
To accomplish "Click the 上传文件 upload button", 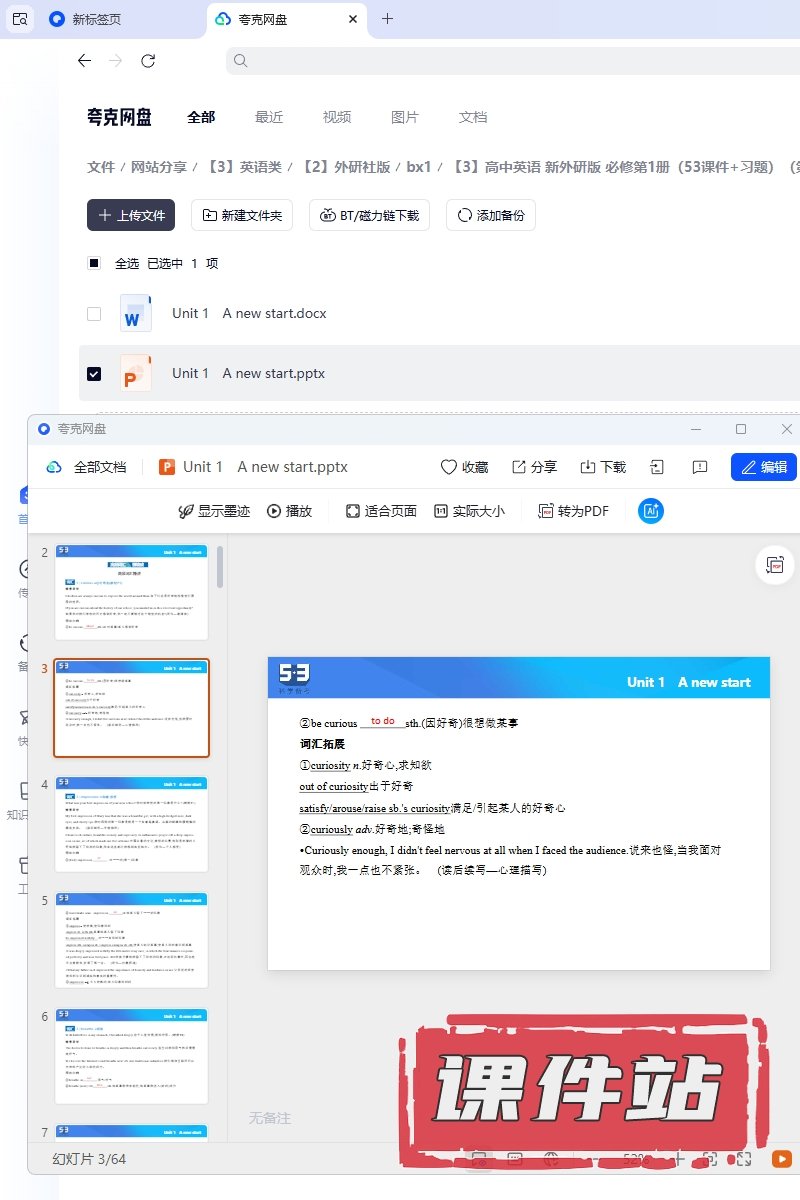I will tap(131, 215).
